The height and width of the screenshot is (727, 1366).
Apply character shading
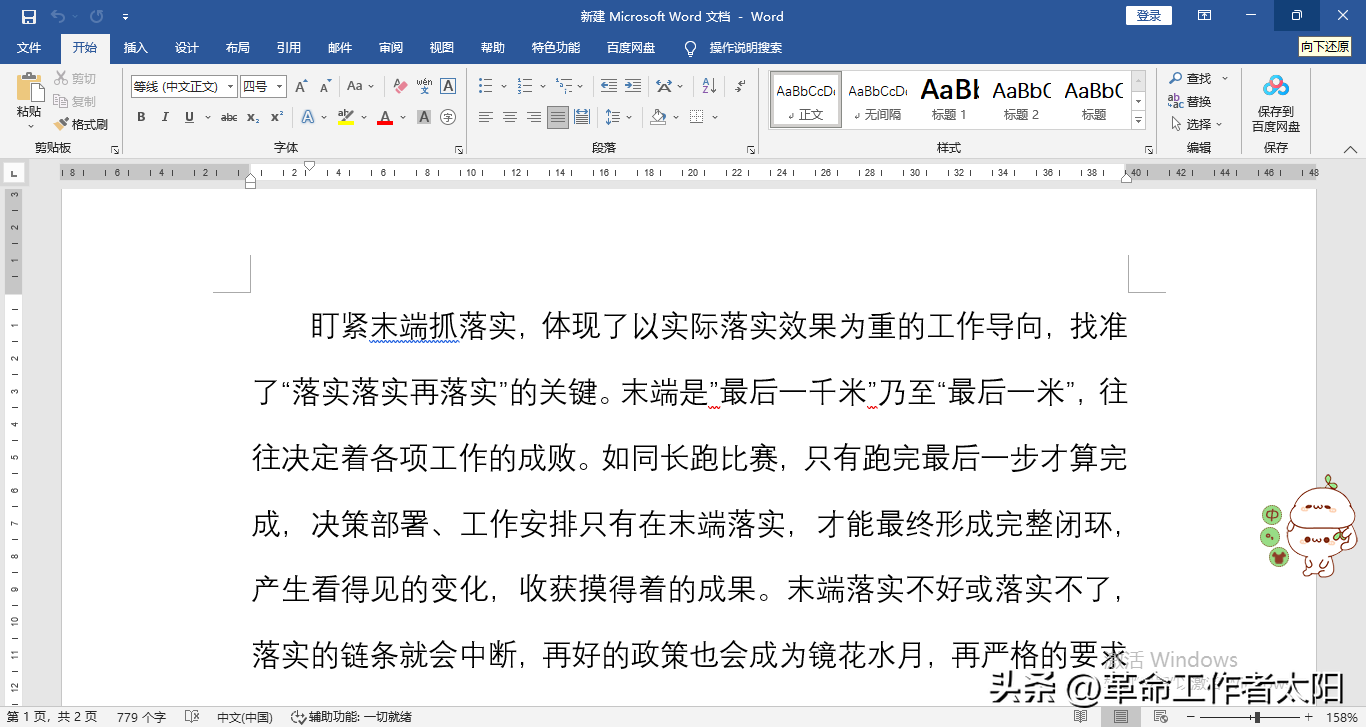pos(424,117)
